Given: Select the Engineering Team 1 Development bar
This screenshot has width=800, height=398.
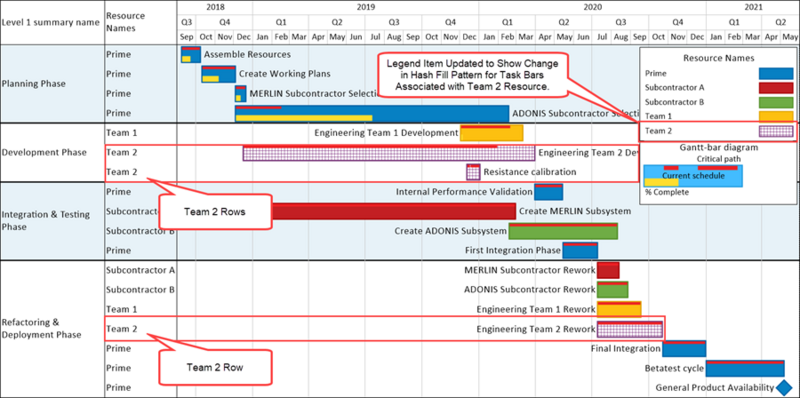Looking at the screenshot, I should pos(491,133).
